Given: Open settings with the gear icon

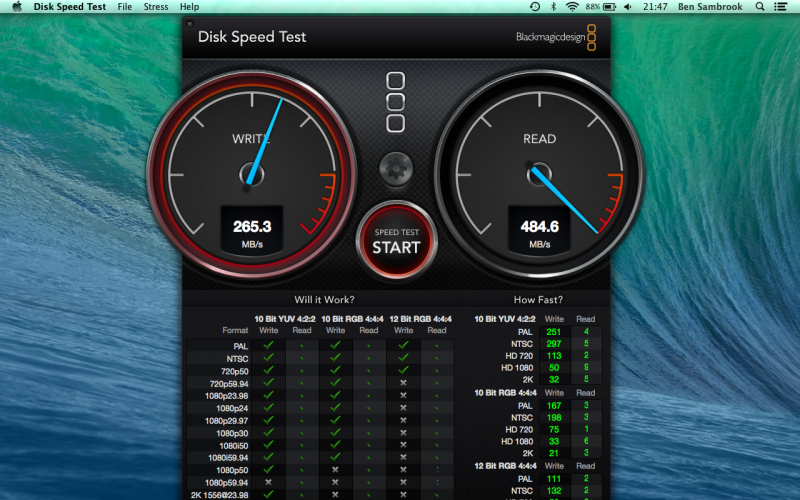Looking at the screenshot, I should click(396, 168).
